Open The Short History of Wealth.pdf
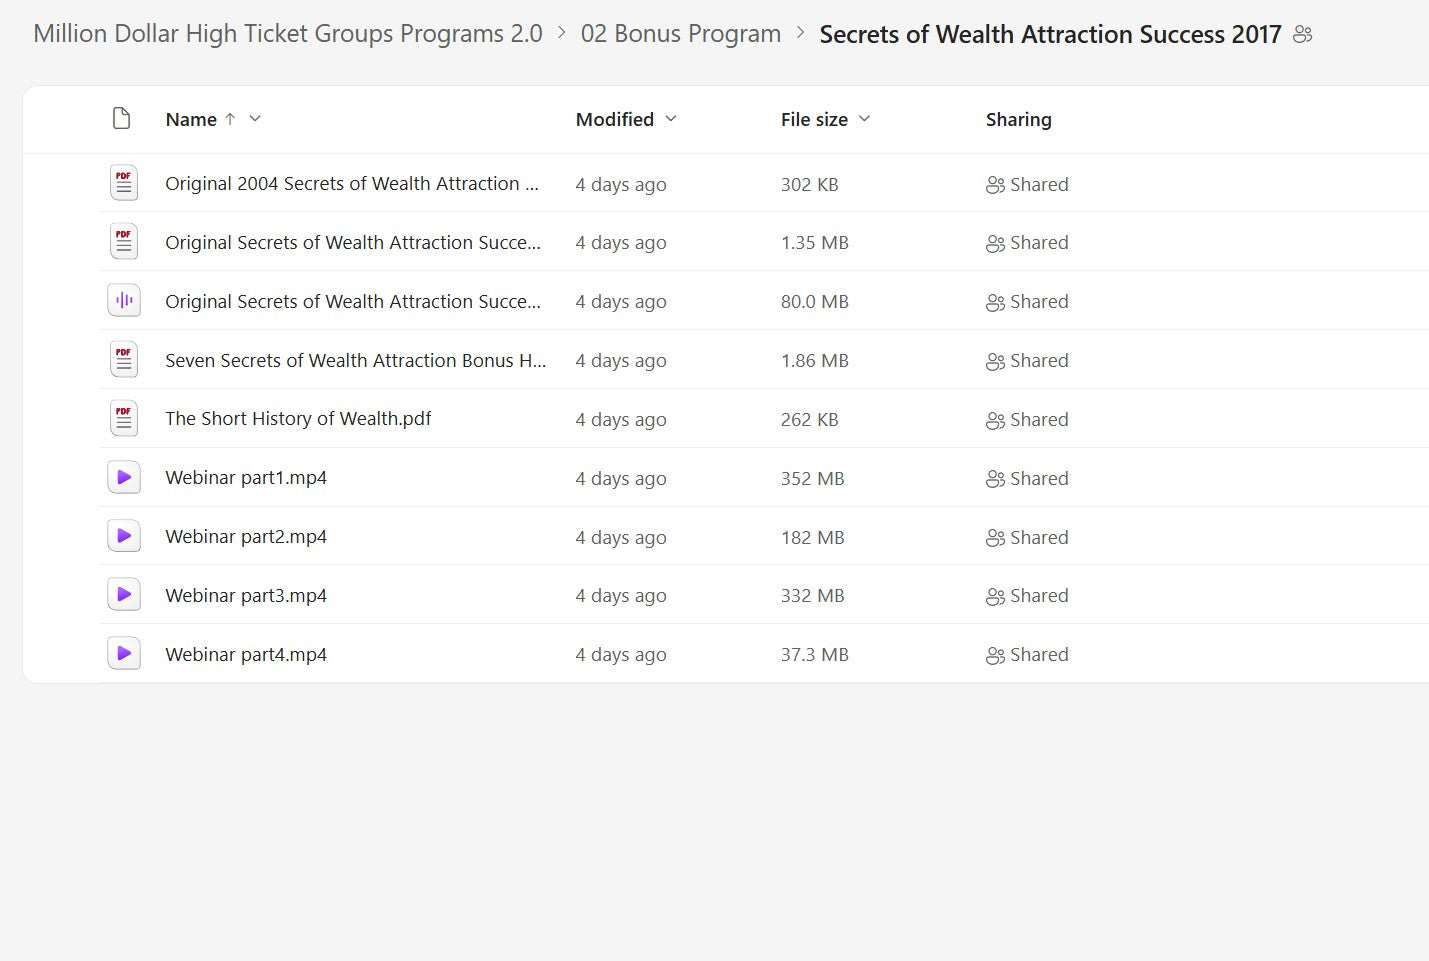Screen dimensions: 1429x961 pos(298,418)
